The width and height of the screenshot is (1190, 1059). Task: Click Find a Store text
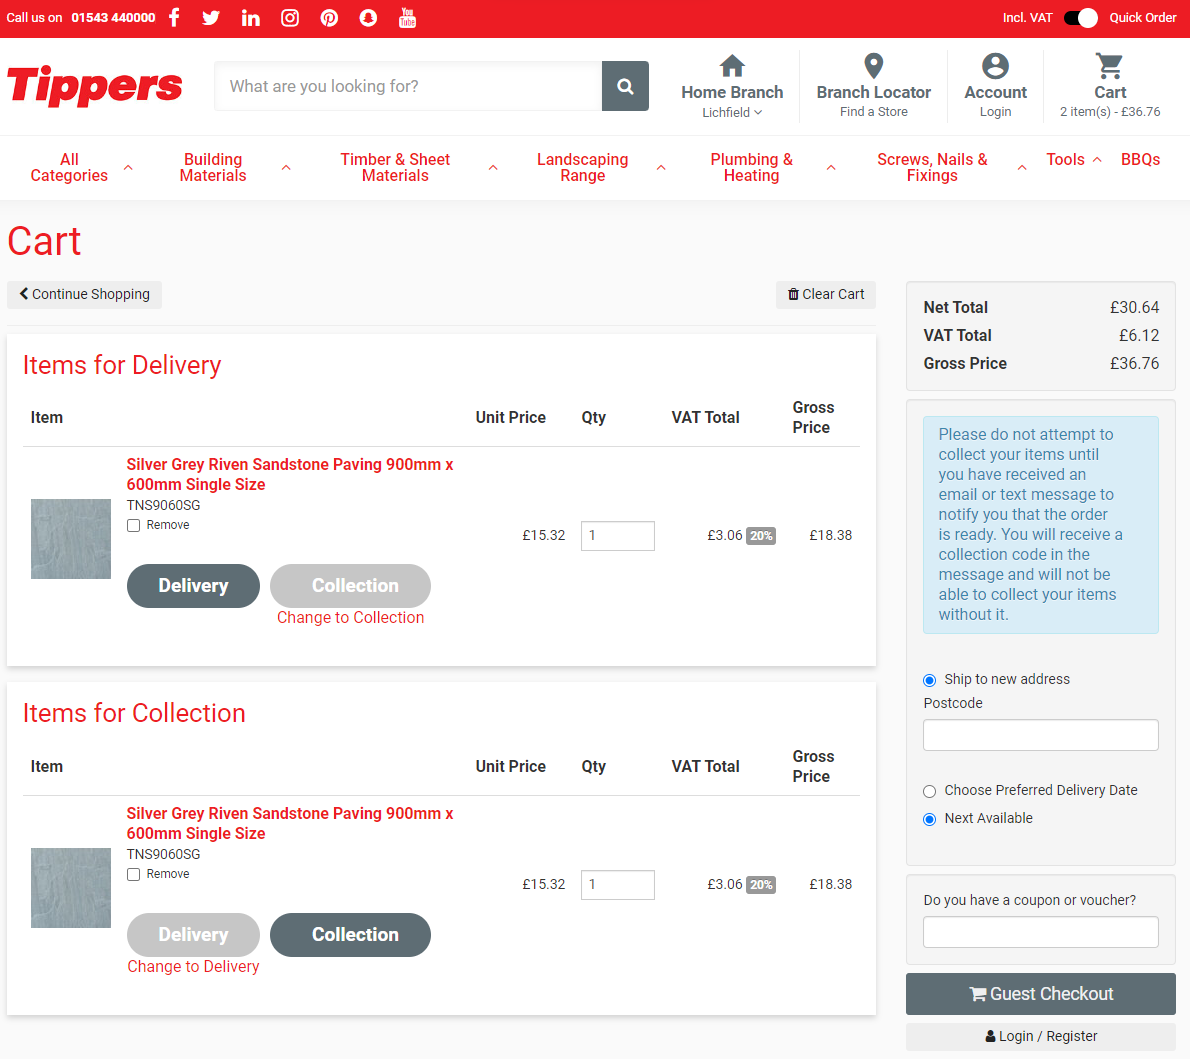pyautogui.click(x=874, y=112)
